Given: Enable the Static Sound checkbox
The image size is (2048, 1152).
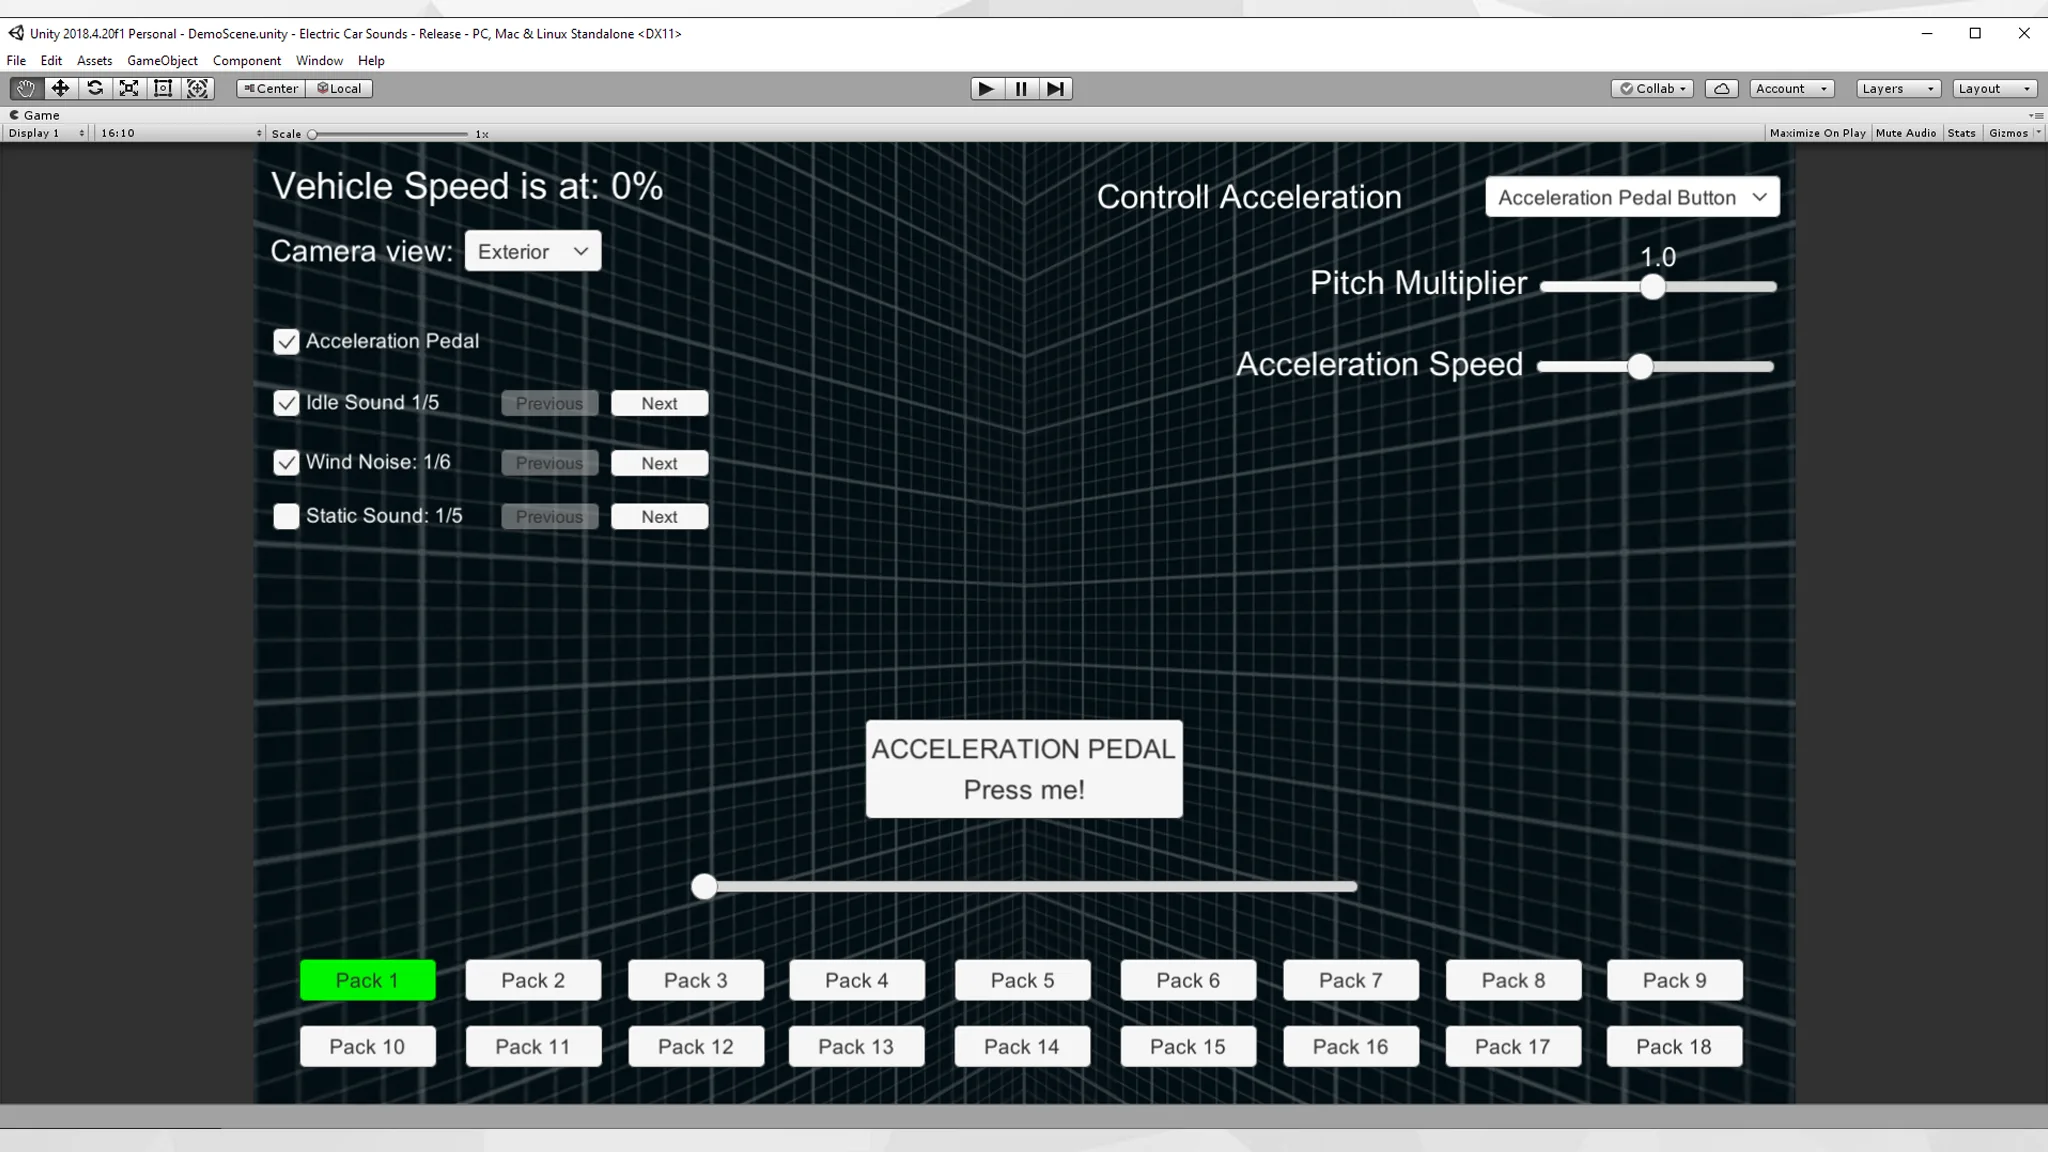Looking at the screenshot, I should 286,516.
